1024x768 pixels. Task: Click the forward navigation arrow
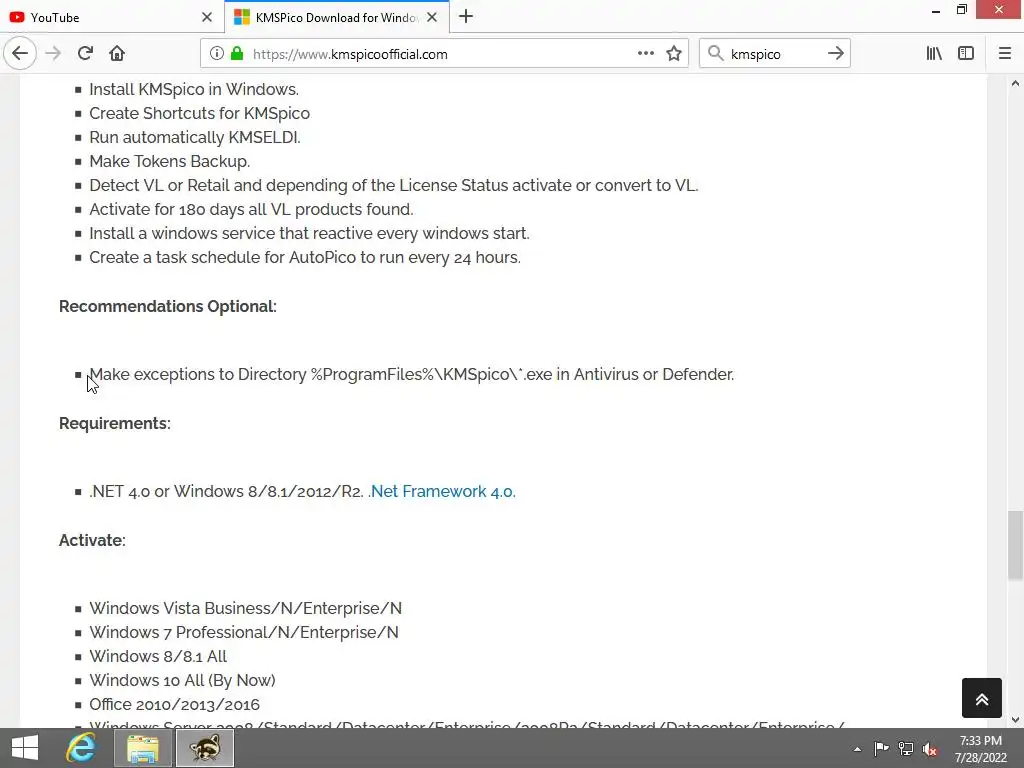tap(53, 53)
